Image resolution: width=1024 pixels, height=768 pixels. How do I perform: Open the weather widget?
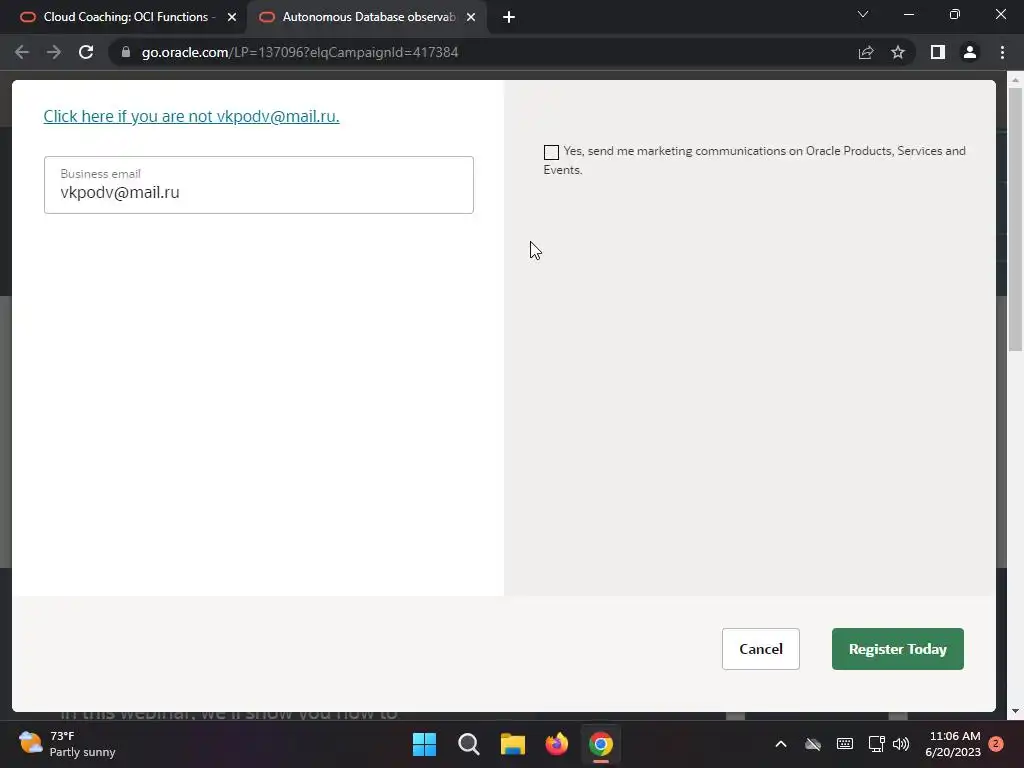pos(67,744)
